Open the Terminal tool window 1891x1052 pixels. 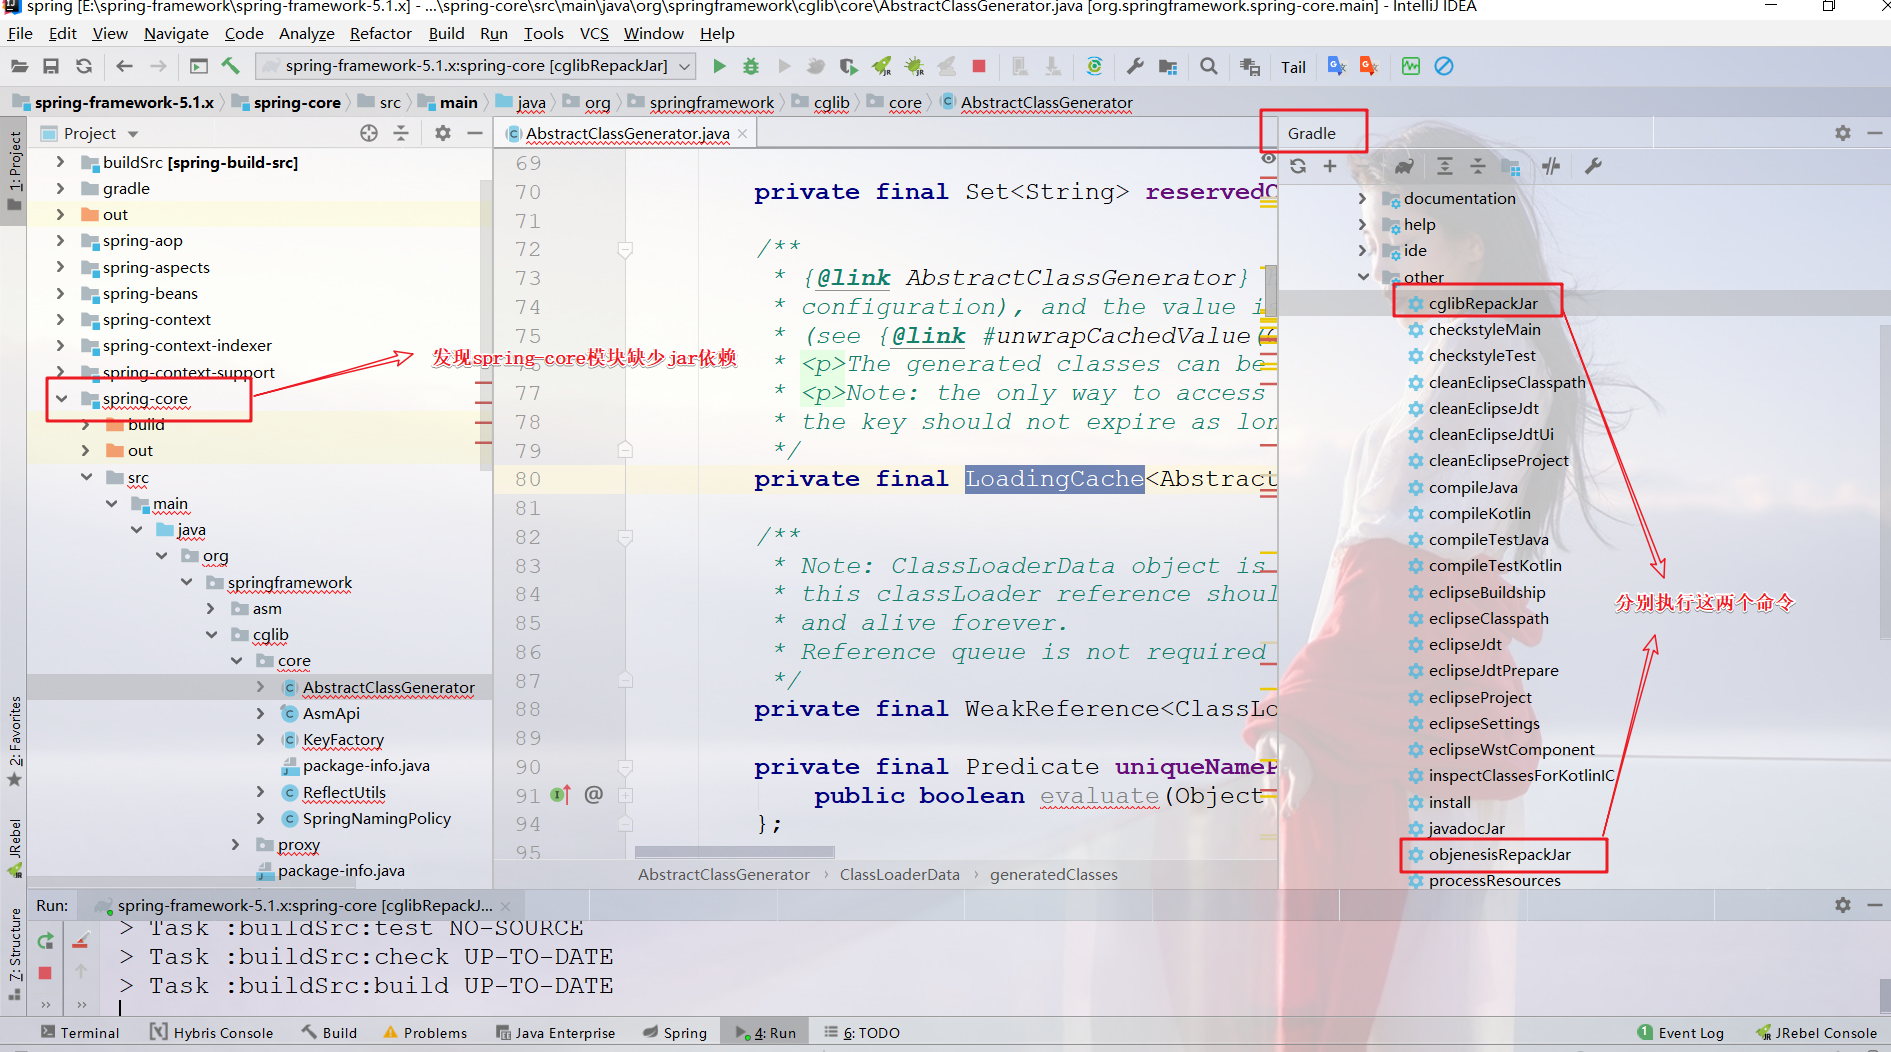(80, 1033)
